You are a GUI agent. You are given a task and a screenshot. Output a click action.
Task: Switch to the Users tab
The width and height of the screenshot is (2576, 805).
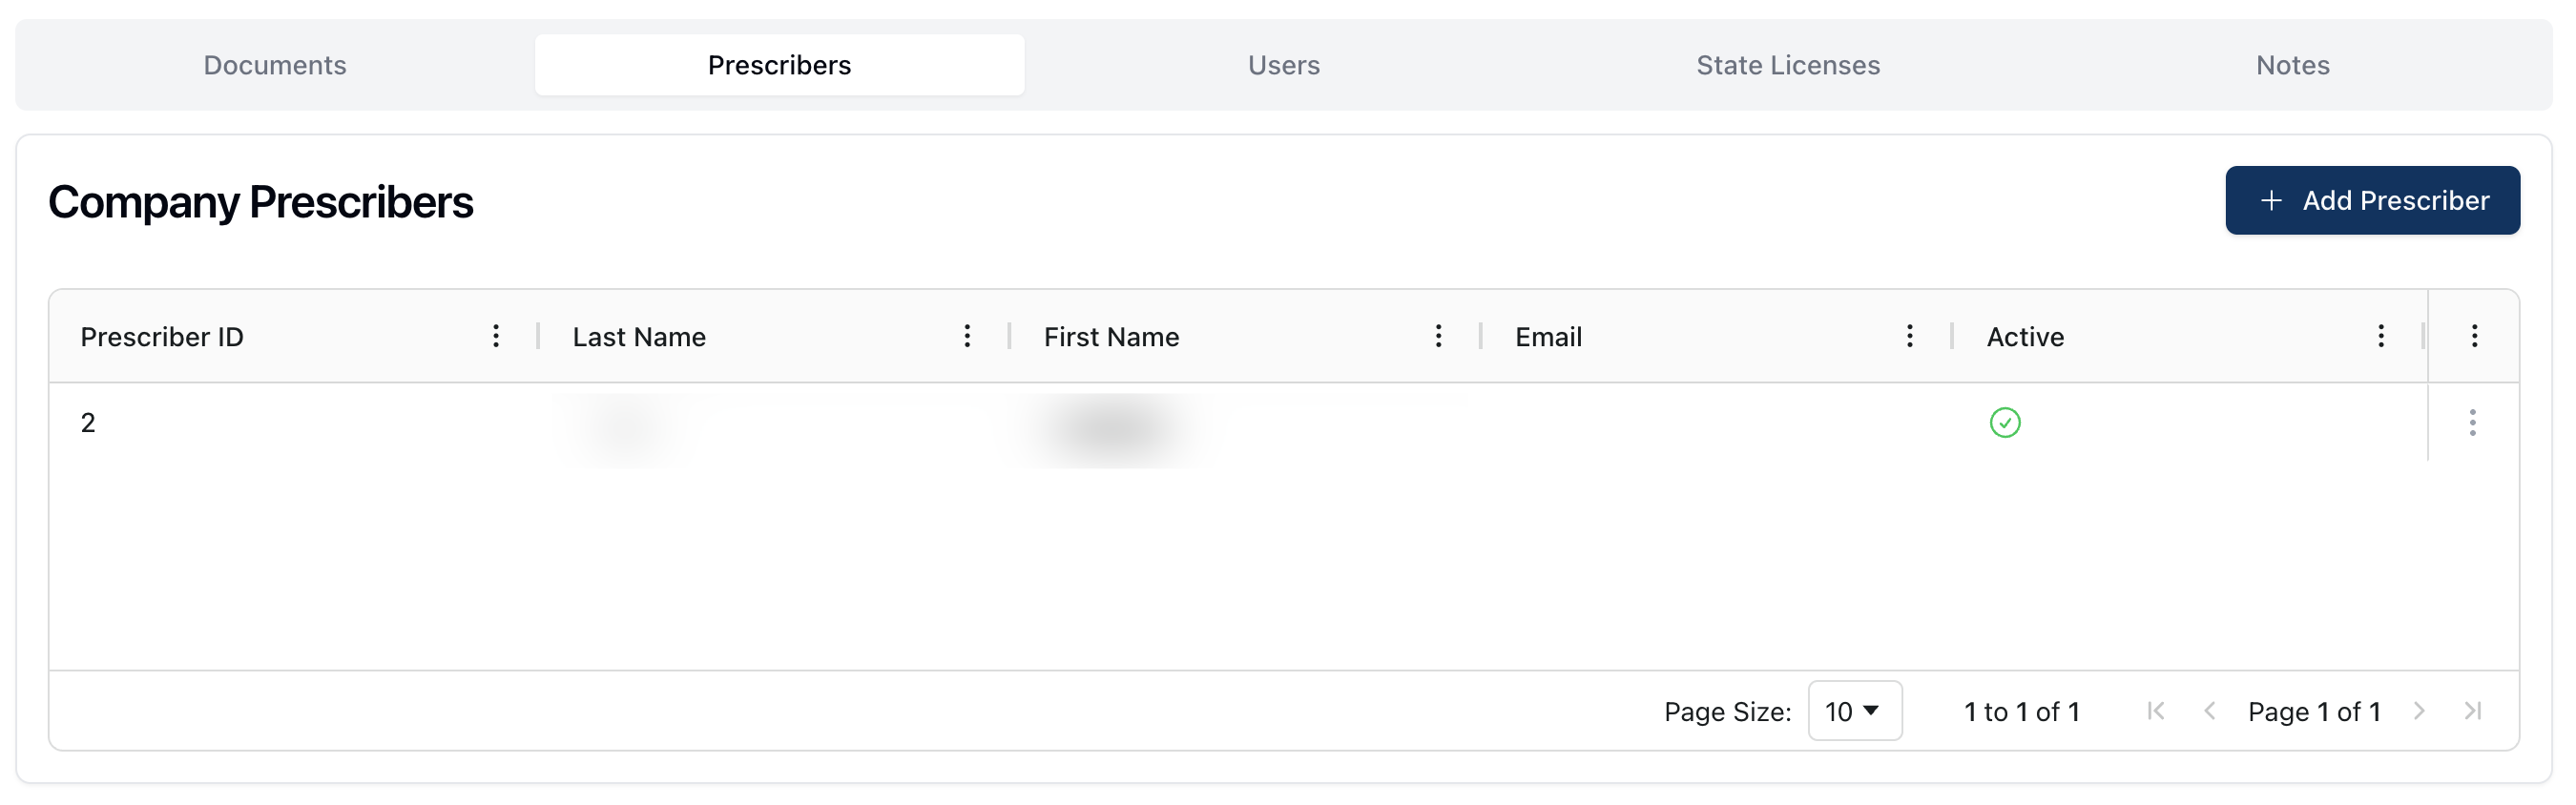(x=1283, y=65)
